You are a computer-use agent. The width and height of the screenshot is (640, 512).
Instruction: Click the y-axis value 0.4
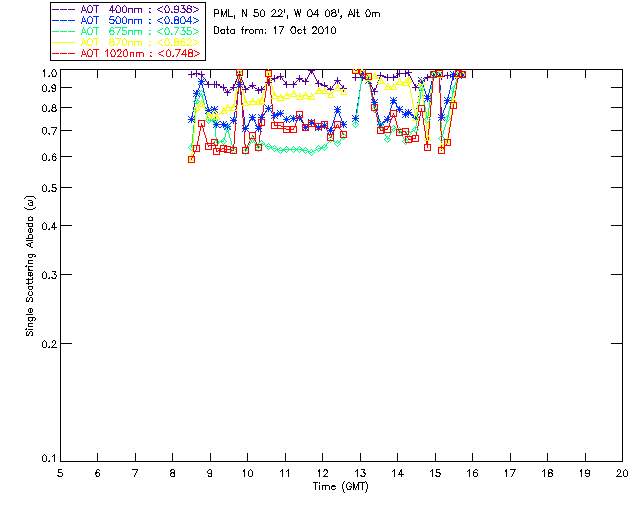(x=49, y=226)
